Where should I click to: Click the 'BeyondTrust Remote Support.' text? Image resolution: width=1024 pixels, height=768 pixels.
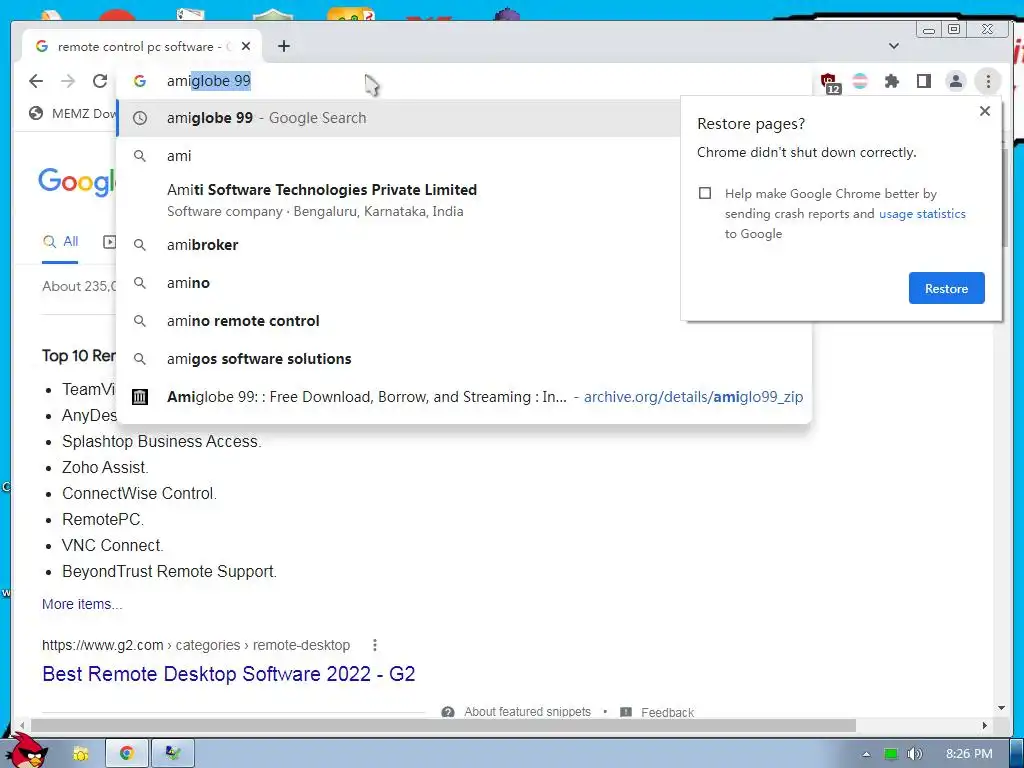coord(169,571)
